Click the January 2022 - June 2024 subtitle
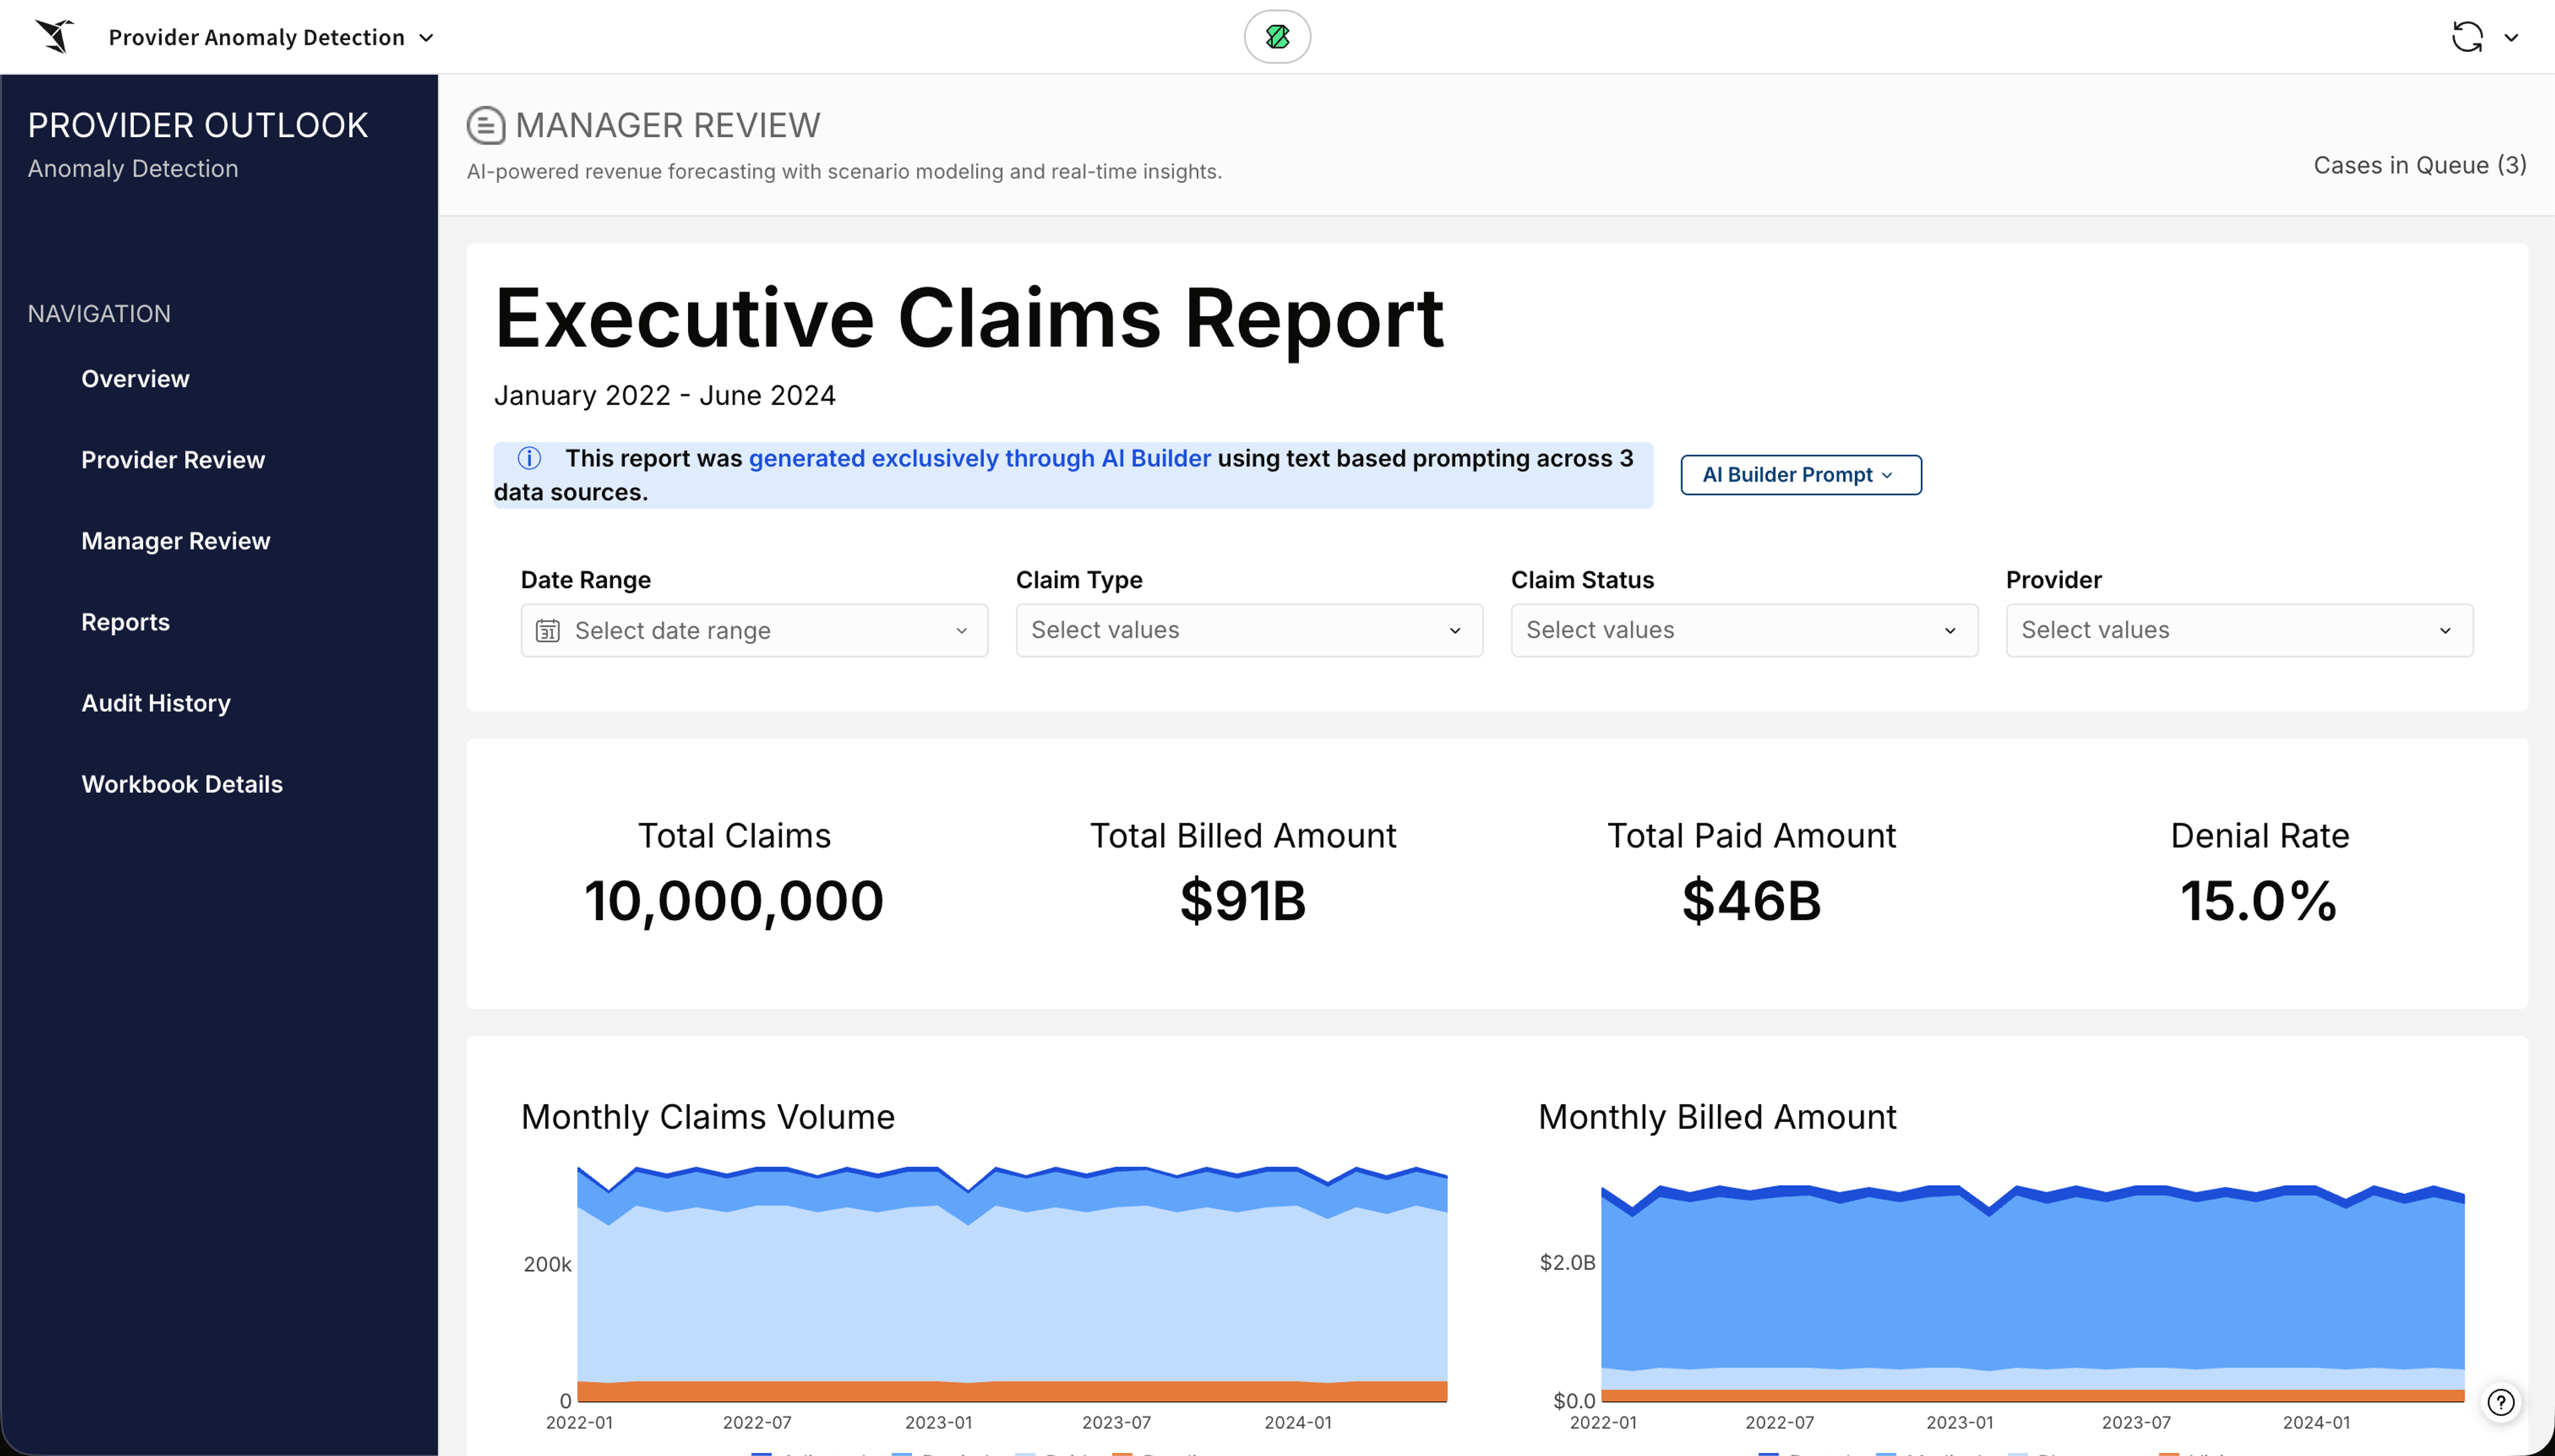2555x1456 pixels. (665, 396)
